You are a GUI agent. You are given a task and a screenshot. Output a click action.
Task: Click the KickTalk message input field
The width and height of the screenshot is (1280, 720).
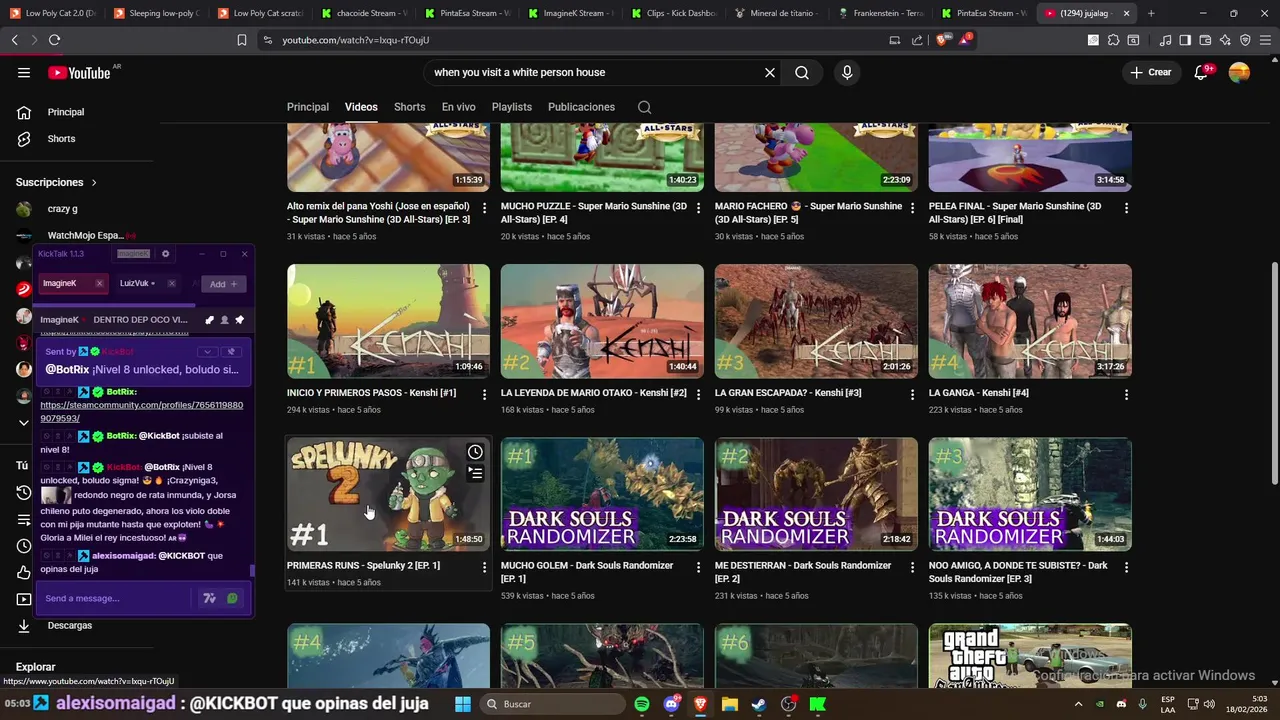115,598
